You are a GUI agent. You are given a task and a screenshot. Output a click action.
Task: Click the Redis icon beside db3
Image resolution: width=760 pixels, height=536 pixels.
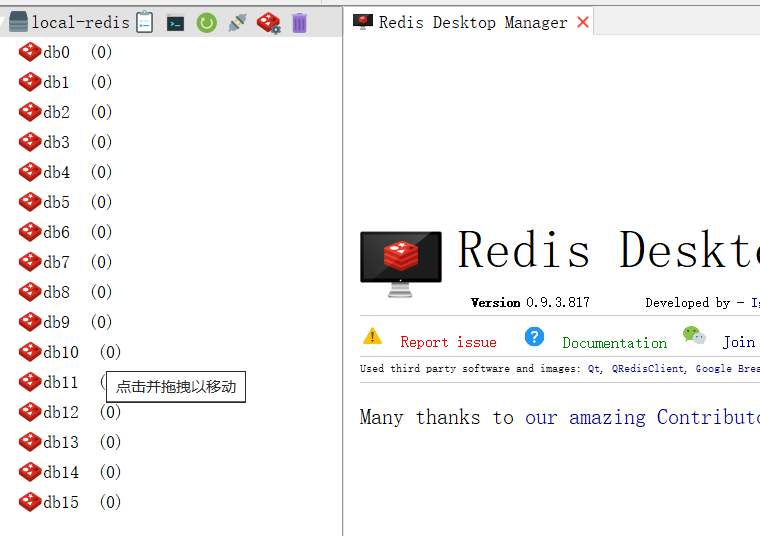click(30, 142)
